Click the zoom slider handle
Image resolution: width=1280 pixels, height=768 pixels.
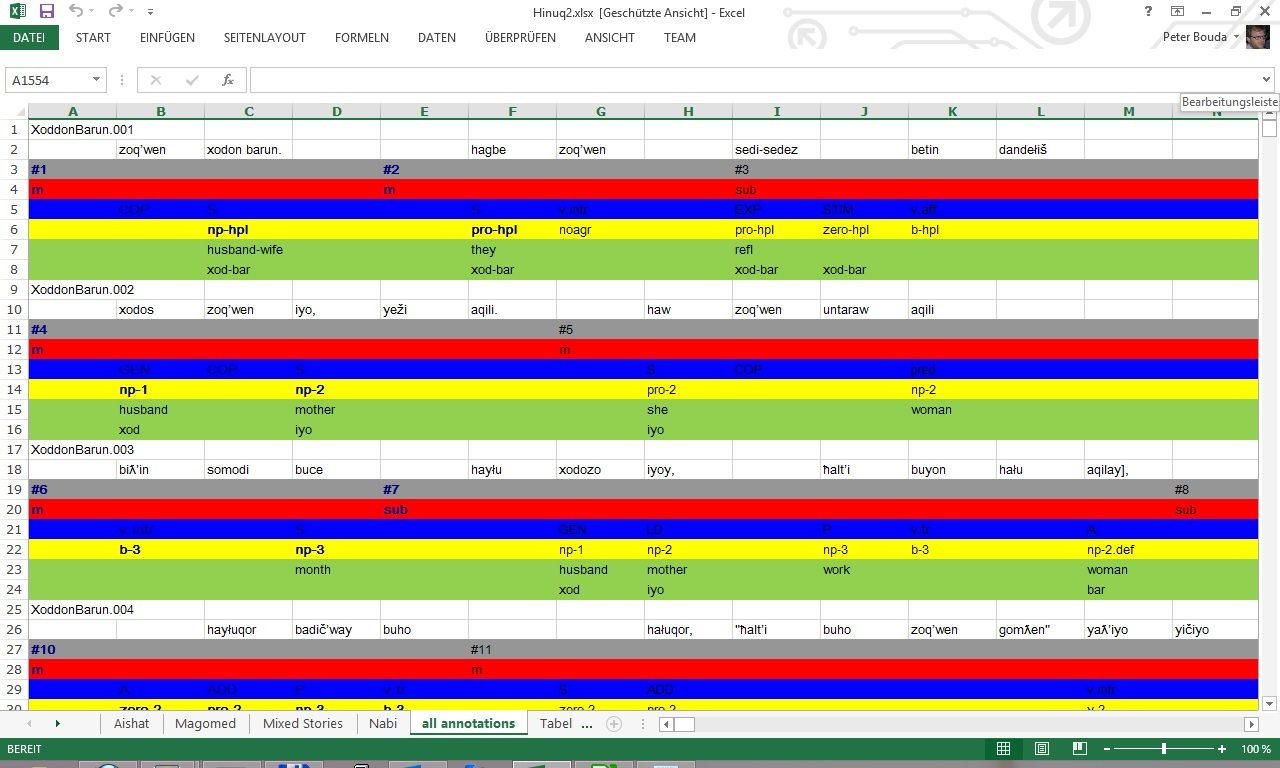click(x=1164, y=749)
